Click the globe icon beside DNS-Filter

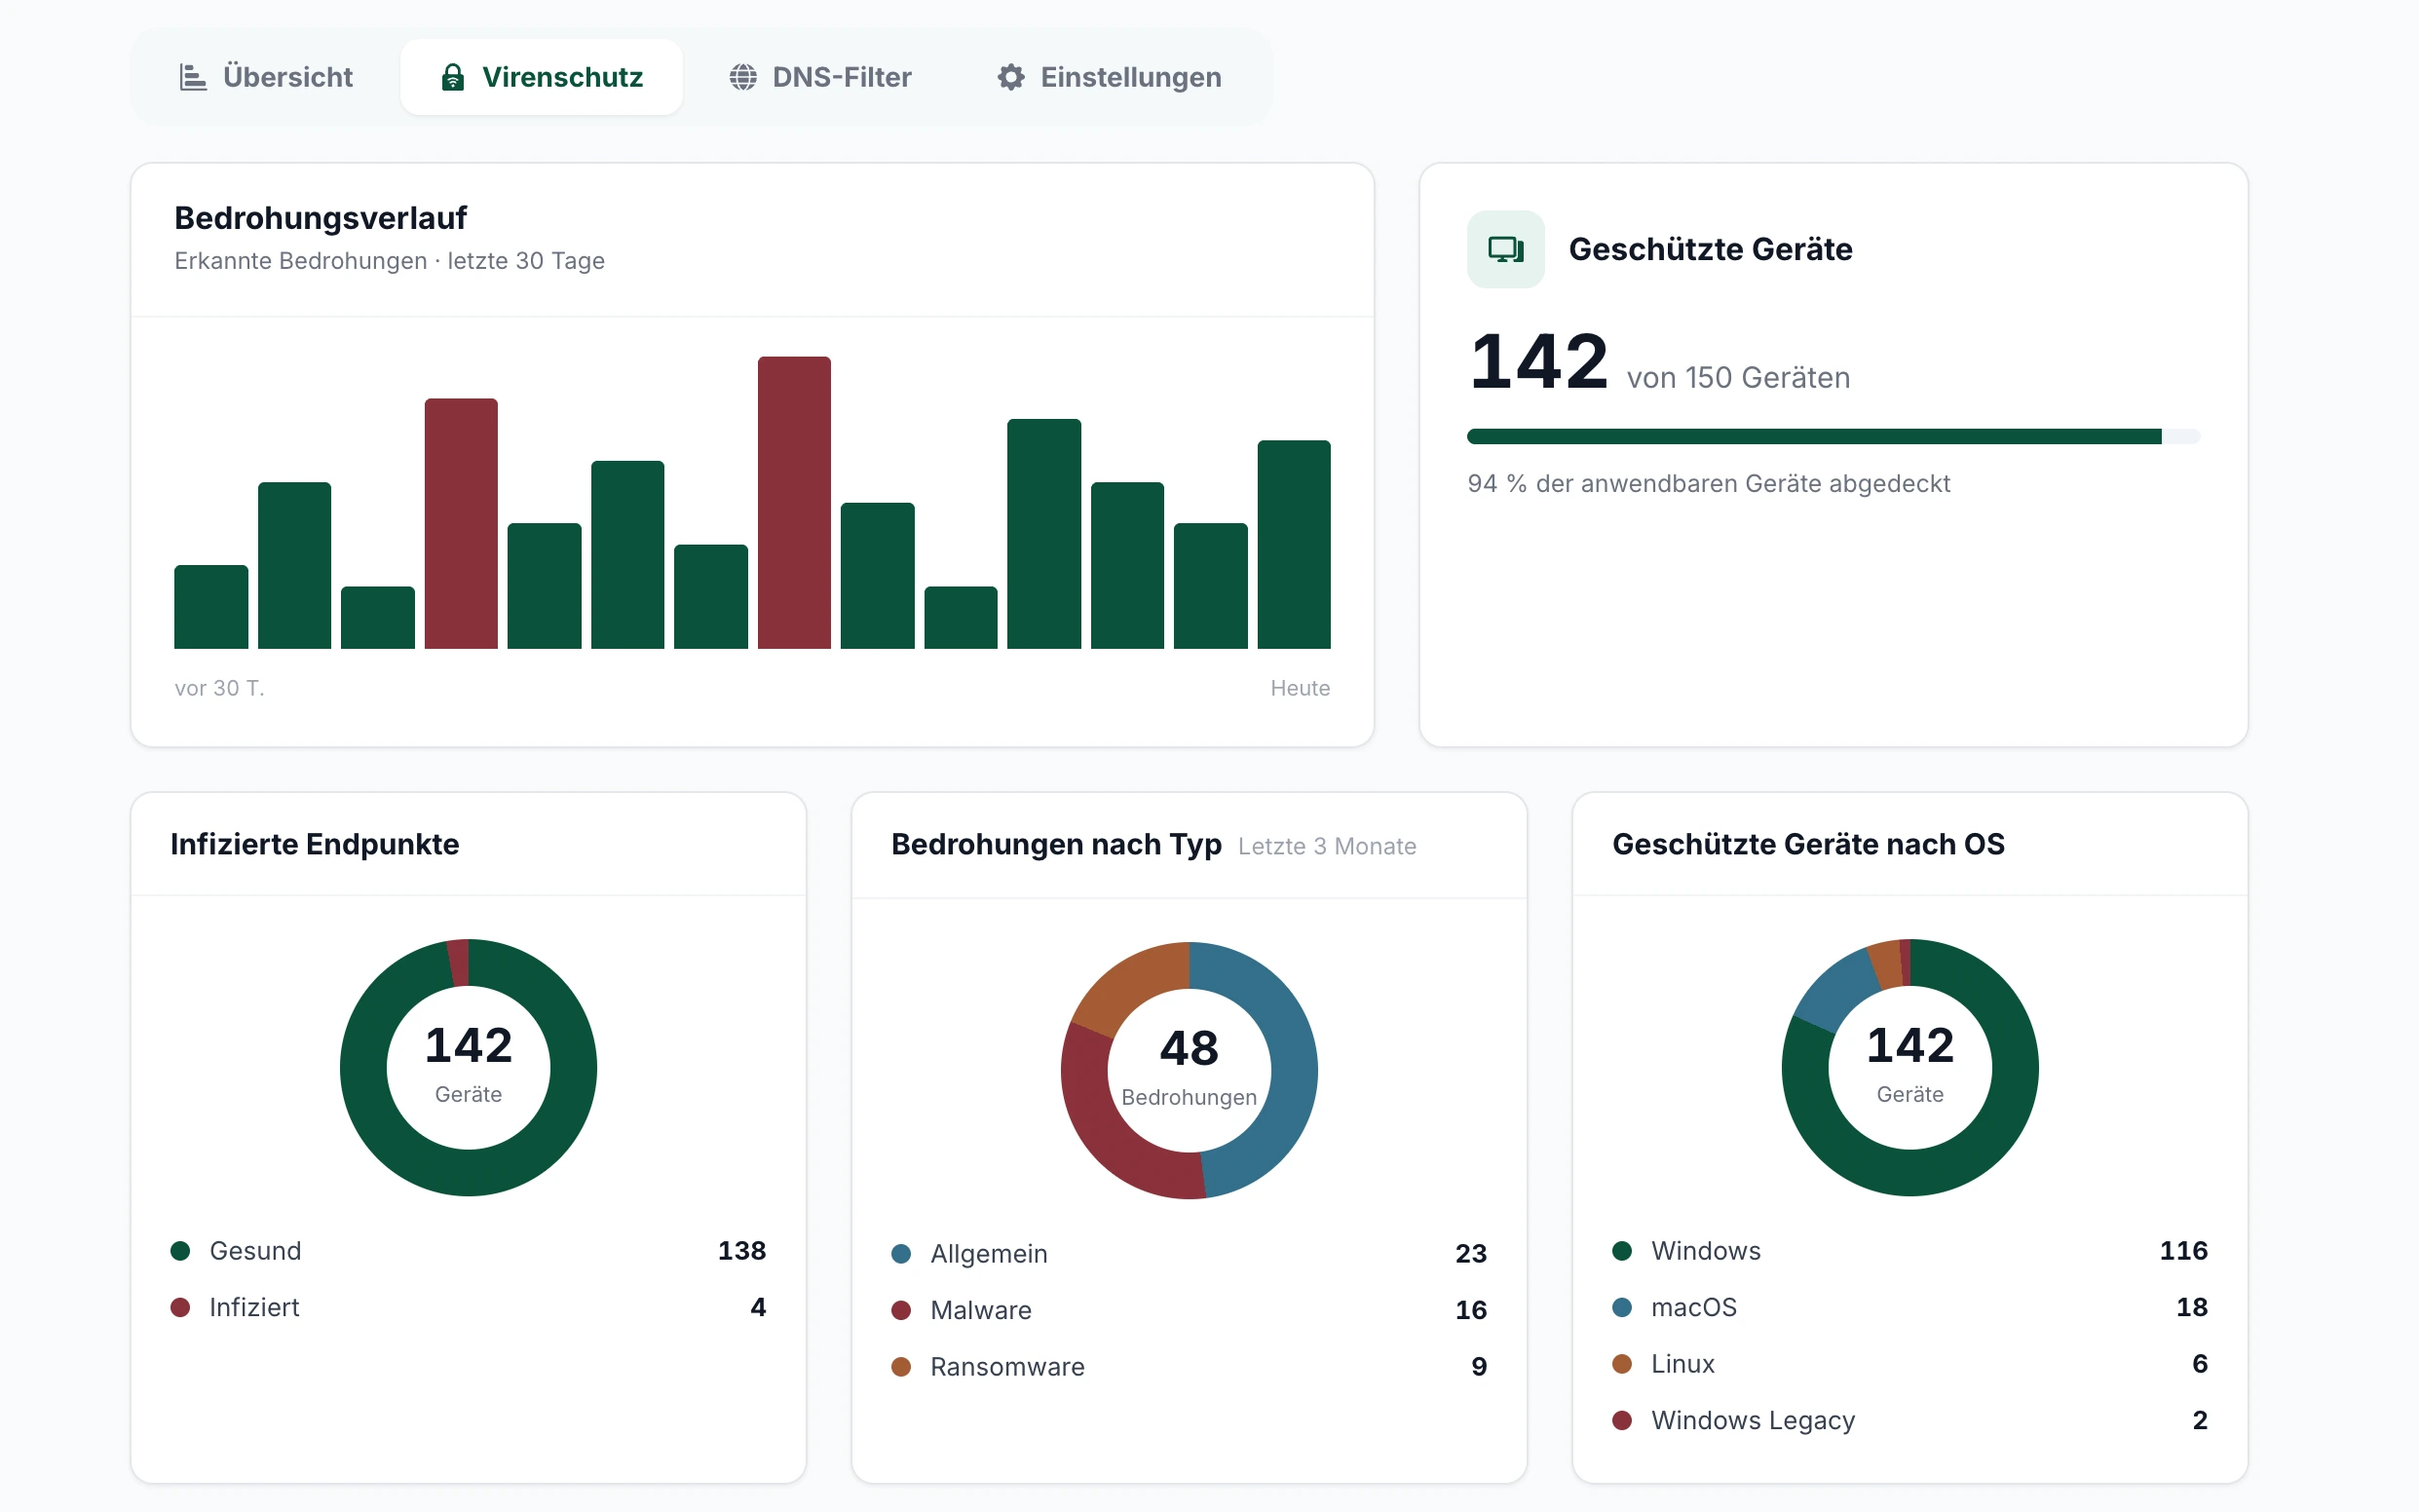[x=742, y=77]
